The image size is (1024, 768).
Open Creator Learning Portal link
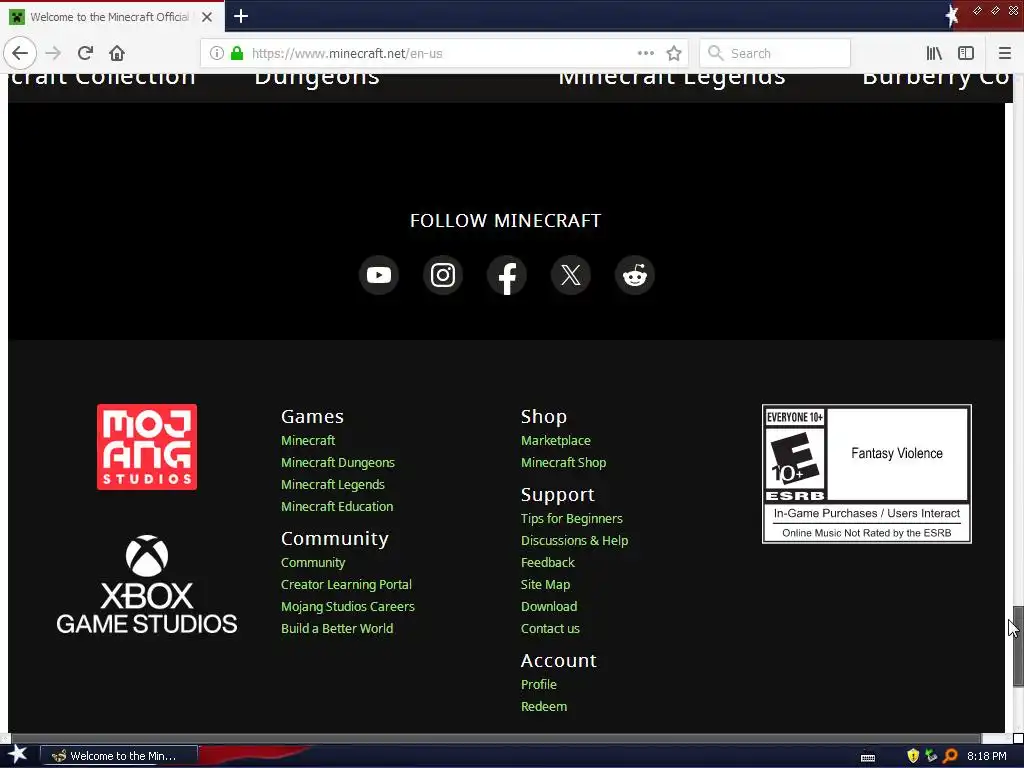pyautogui.click(x=346, y=584)
